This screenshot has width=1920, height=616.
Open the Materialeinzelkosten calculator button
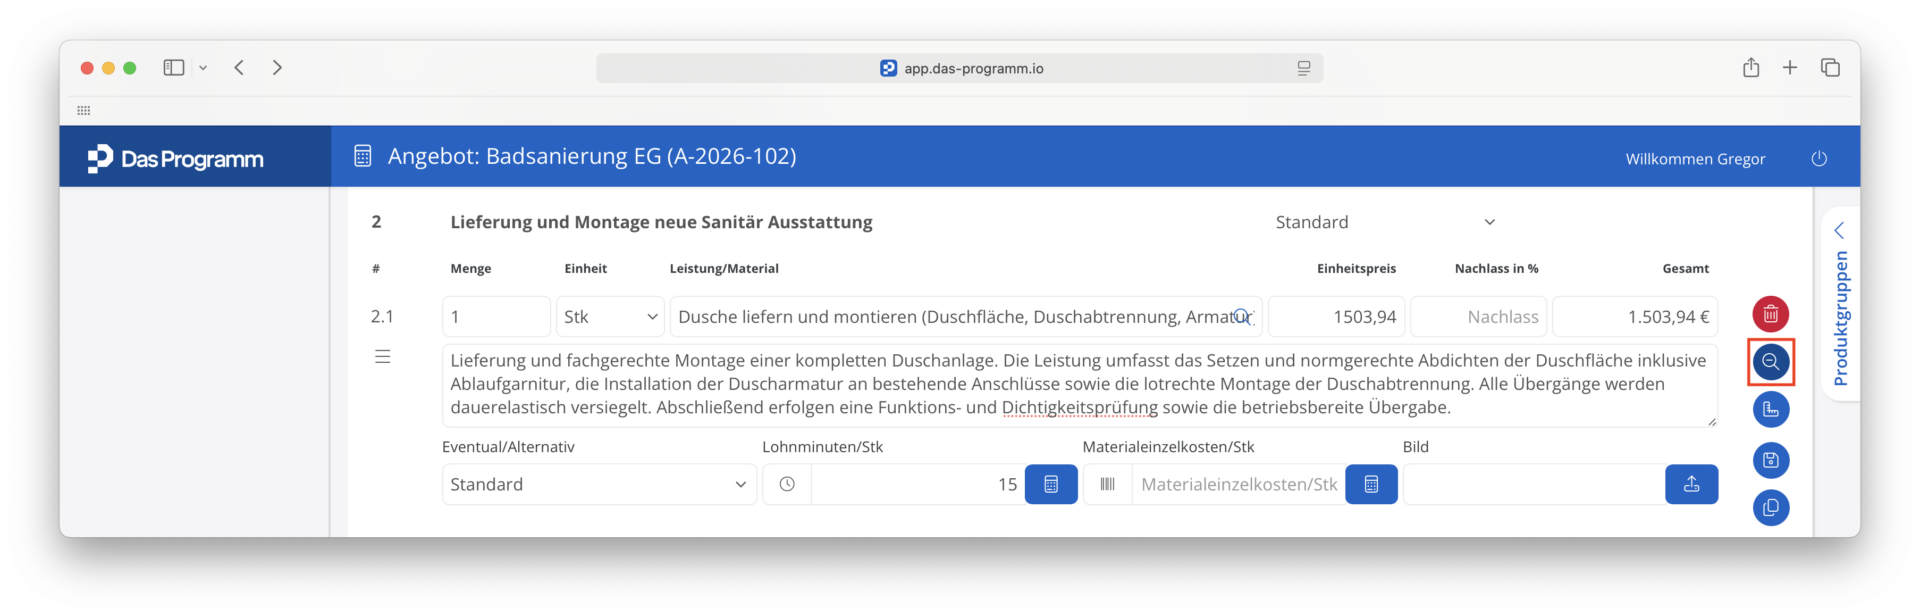coord(1371,484)
